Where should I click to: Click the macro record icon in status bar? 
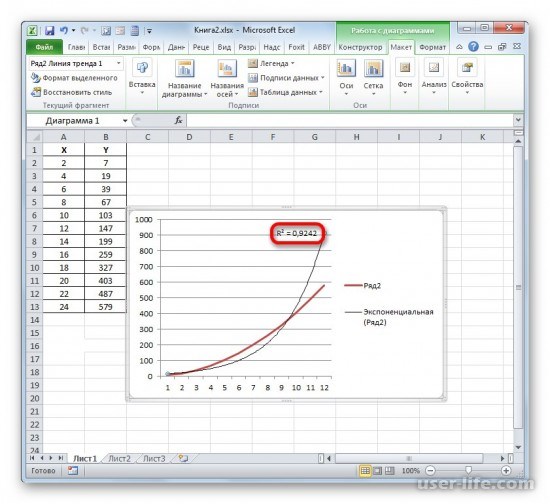coord(73,470)
